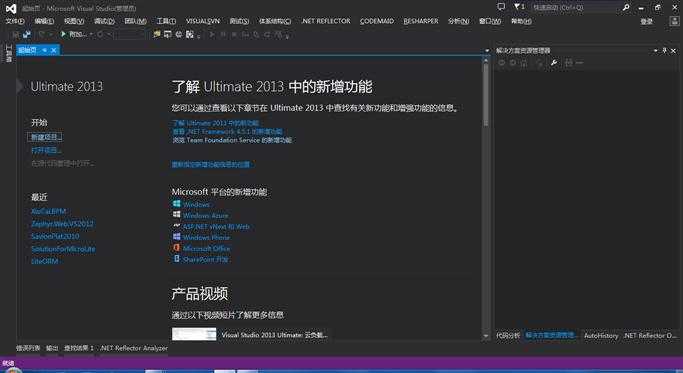Open recent project SavionPlat2010
This screenshot has height=373, width=683.
coord(55,236)
